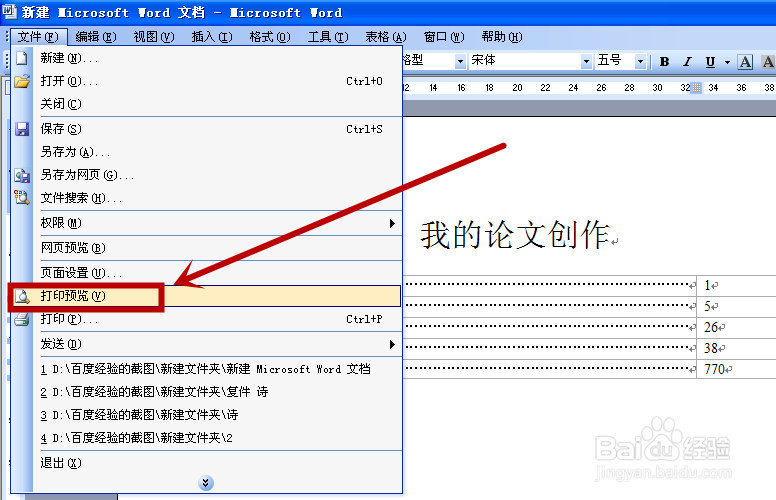
Task: Open the style box dropdown arrow
Action: (460, 62)
